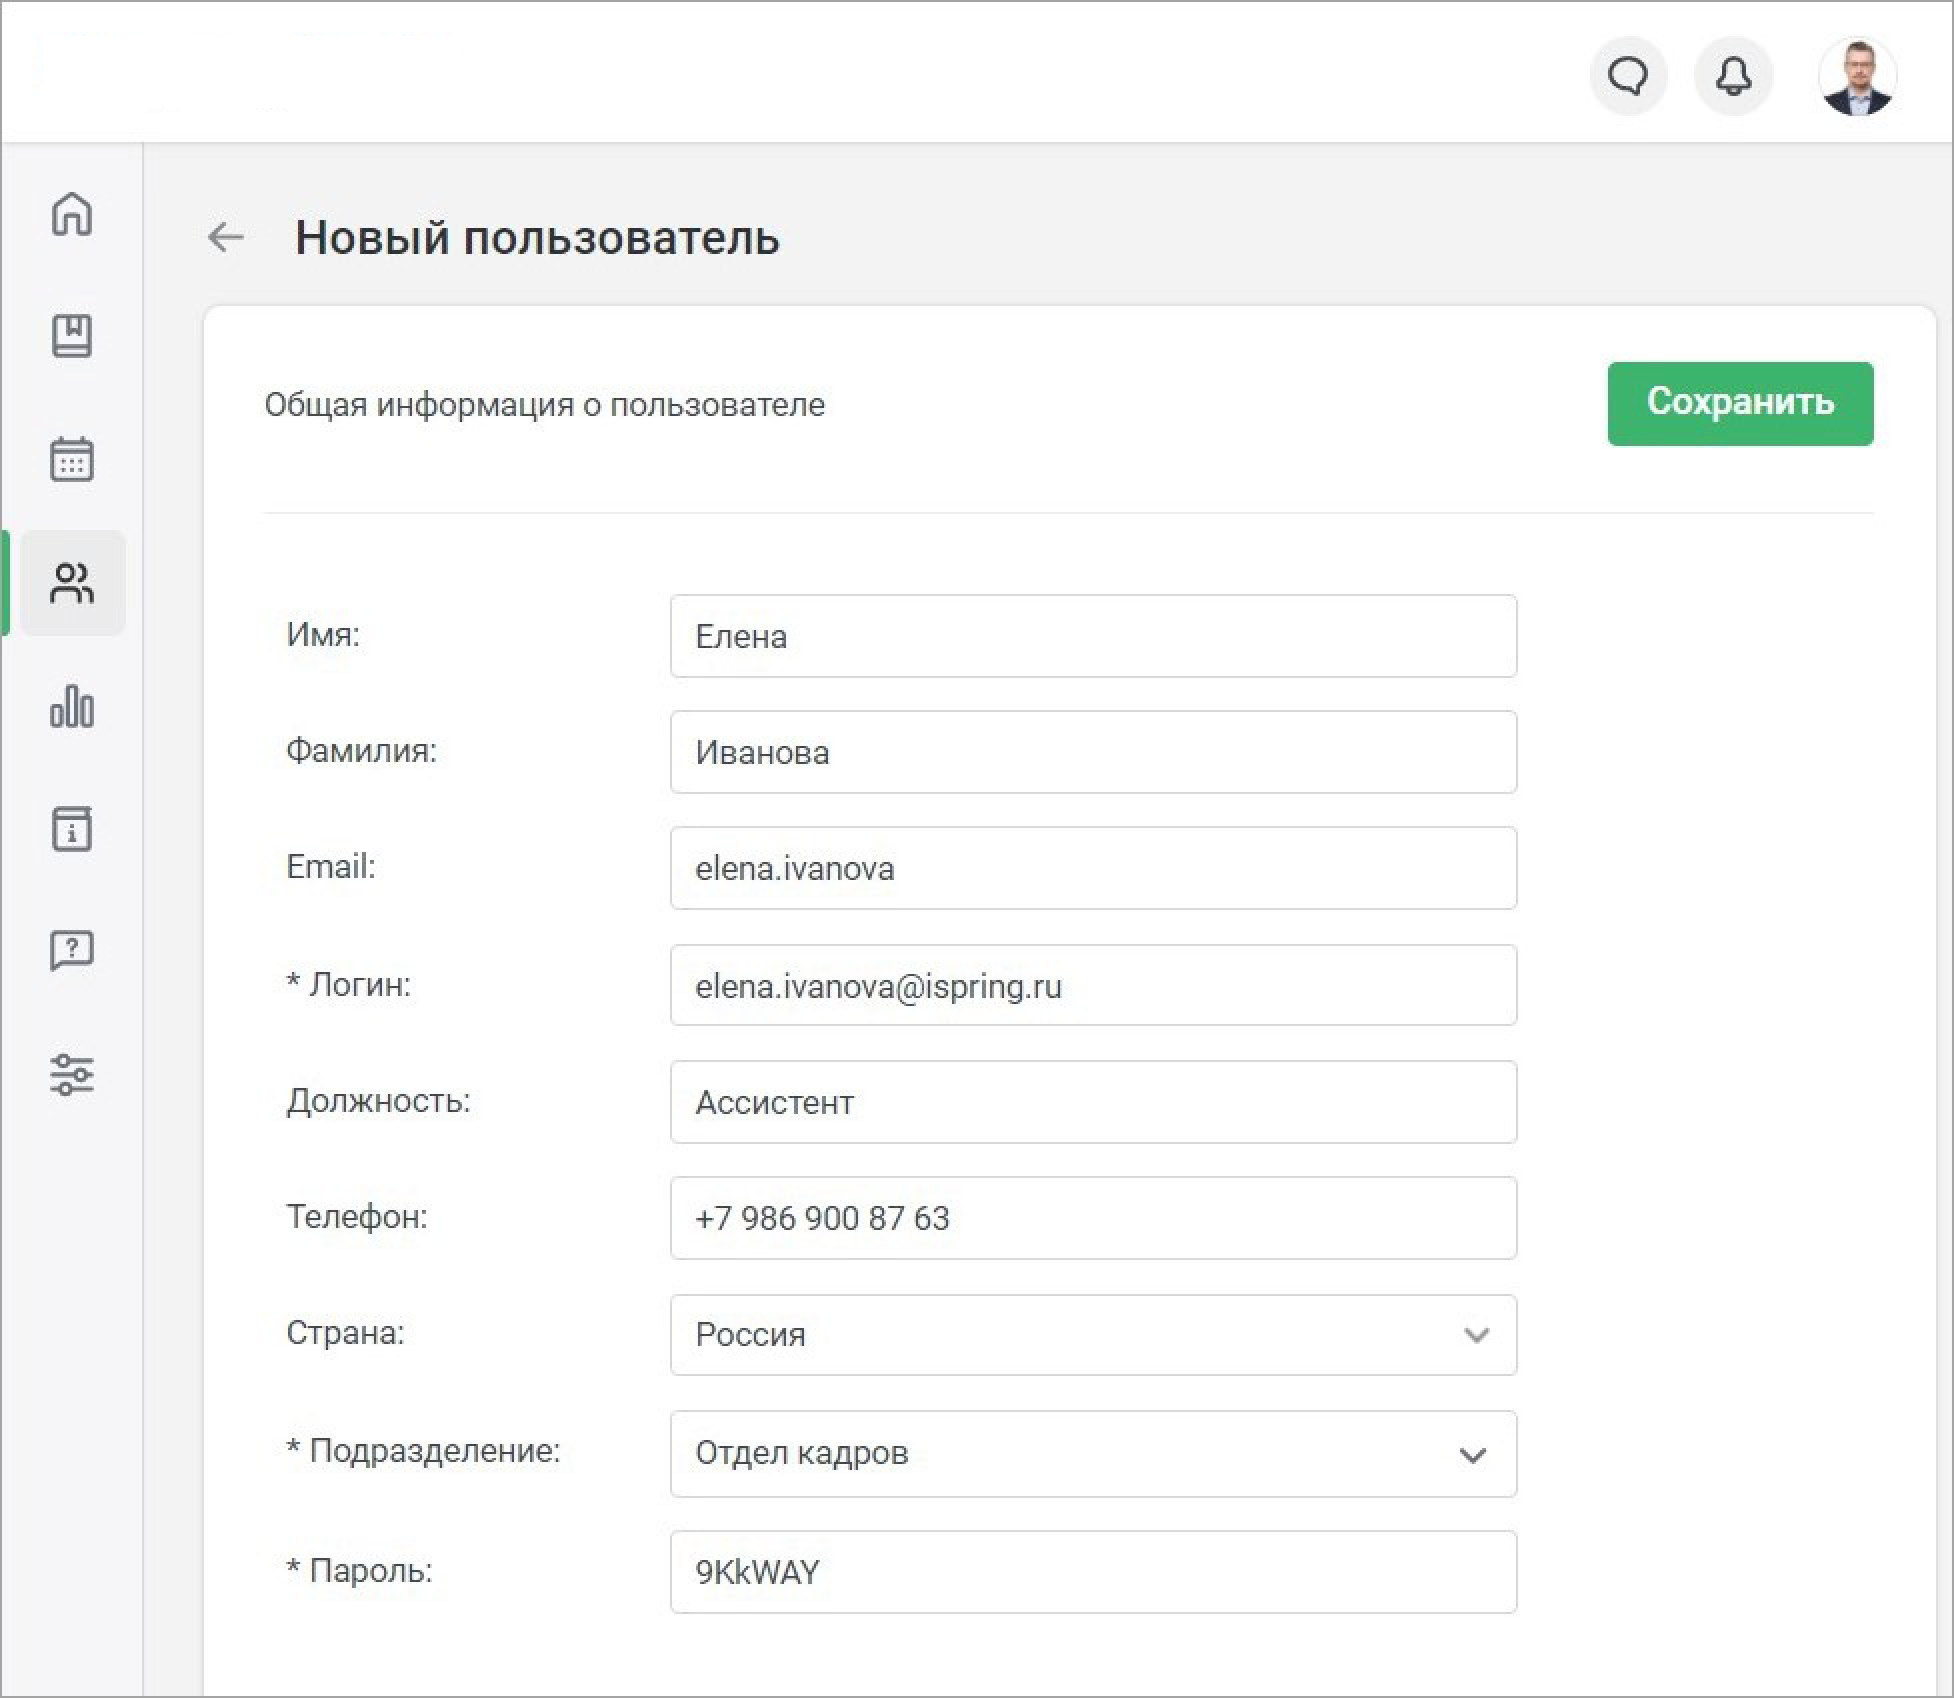The width and height of the screenshot is (1954, 1698).
Task: Click the '* Логин:' label
Action: pos(348,985)
